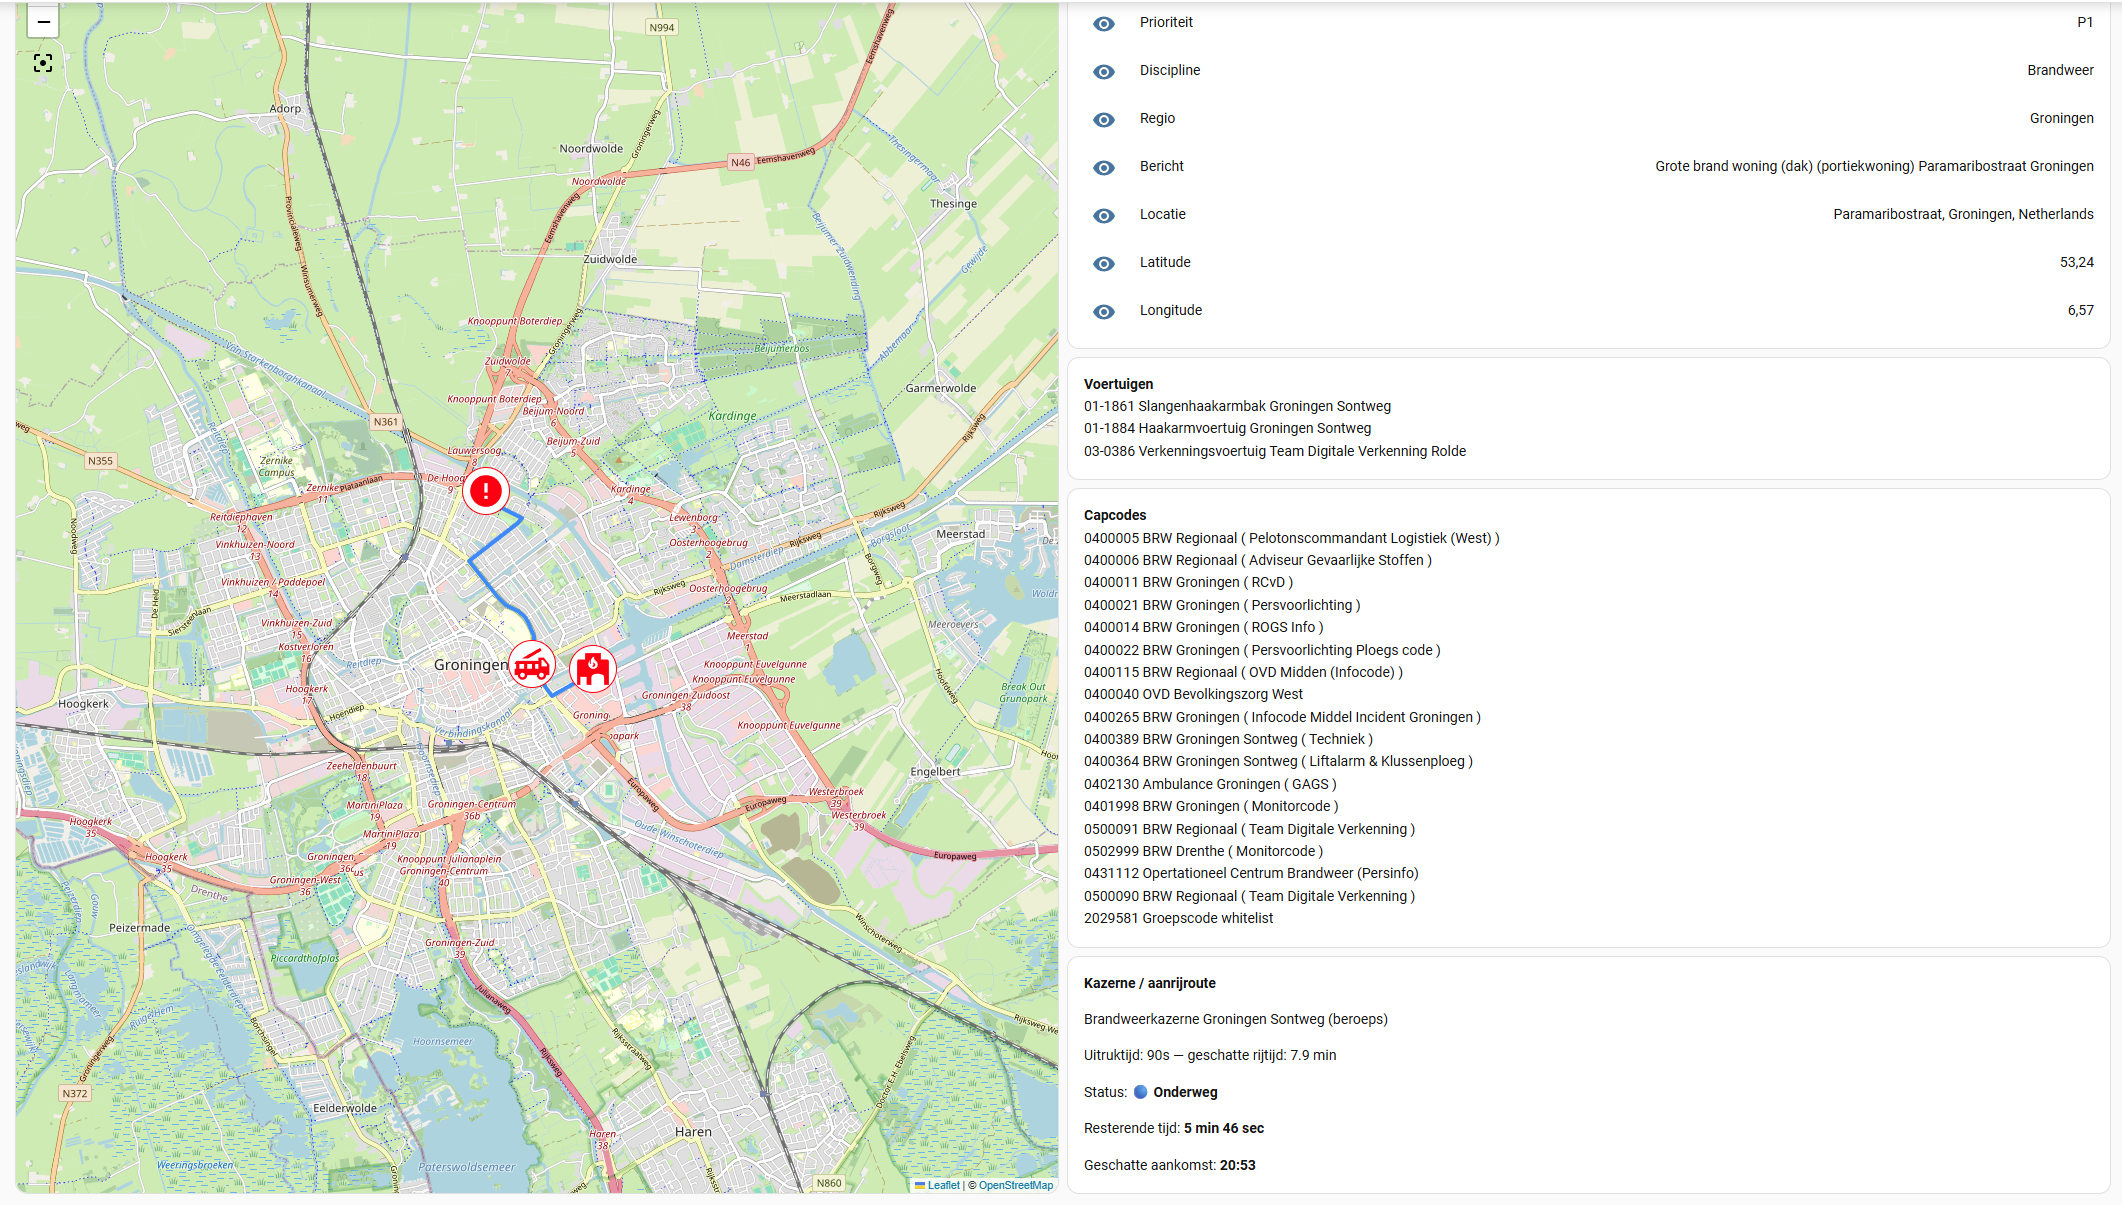The width and height of the screenshot is (2122, 1205).
Task: Click capcode 0500091 Team Digitale Verkenning
Action: click(1250, 829)
